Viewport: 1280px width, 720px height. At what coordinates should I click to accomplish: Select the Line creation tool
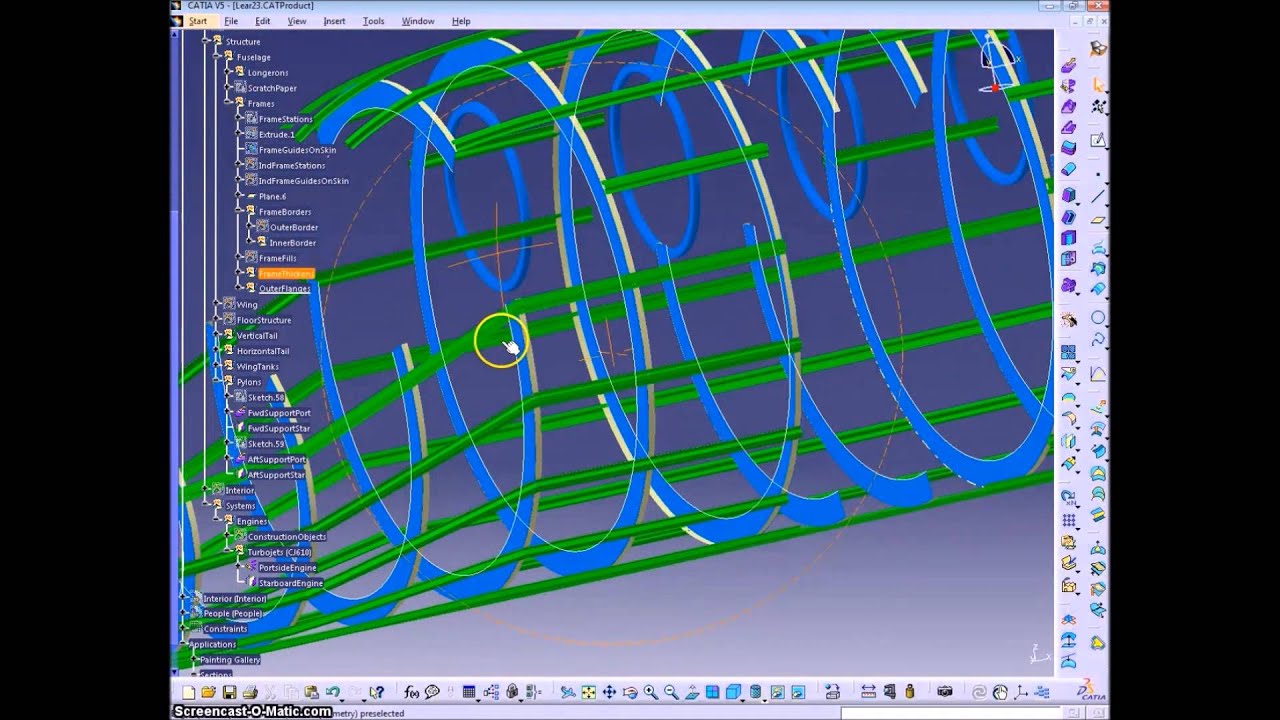pyautogui.click(x=1097, y=195)
